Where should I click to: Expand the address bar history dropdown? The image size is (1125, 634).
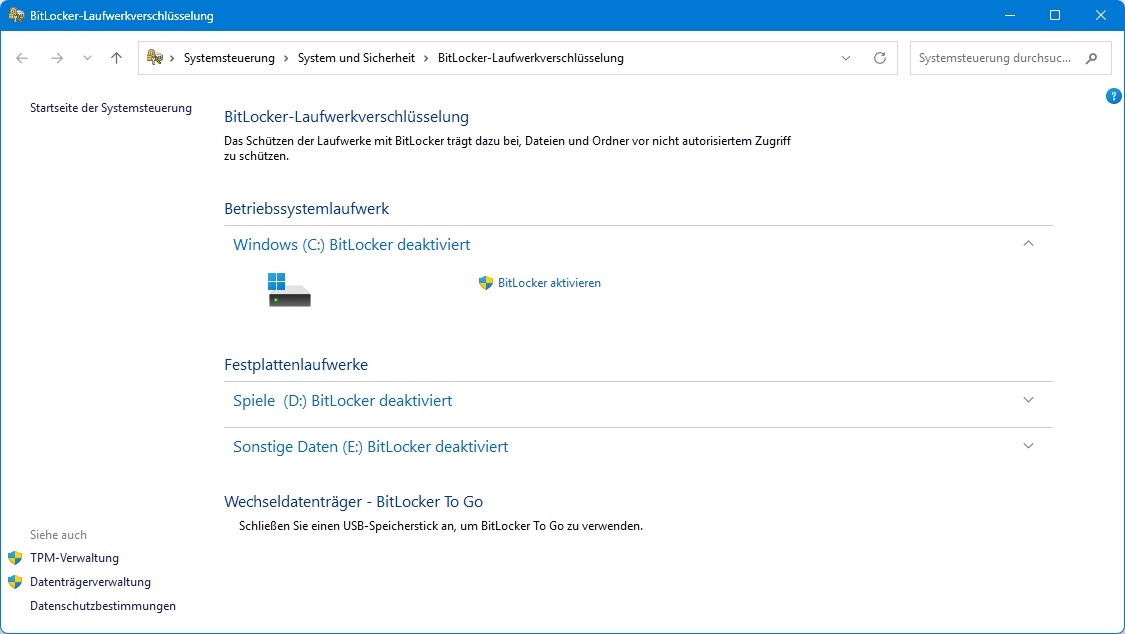(x=846, y=58)
